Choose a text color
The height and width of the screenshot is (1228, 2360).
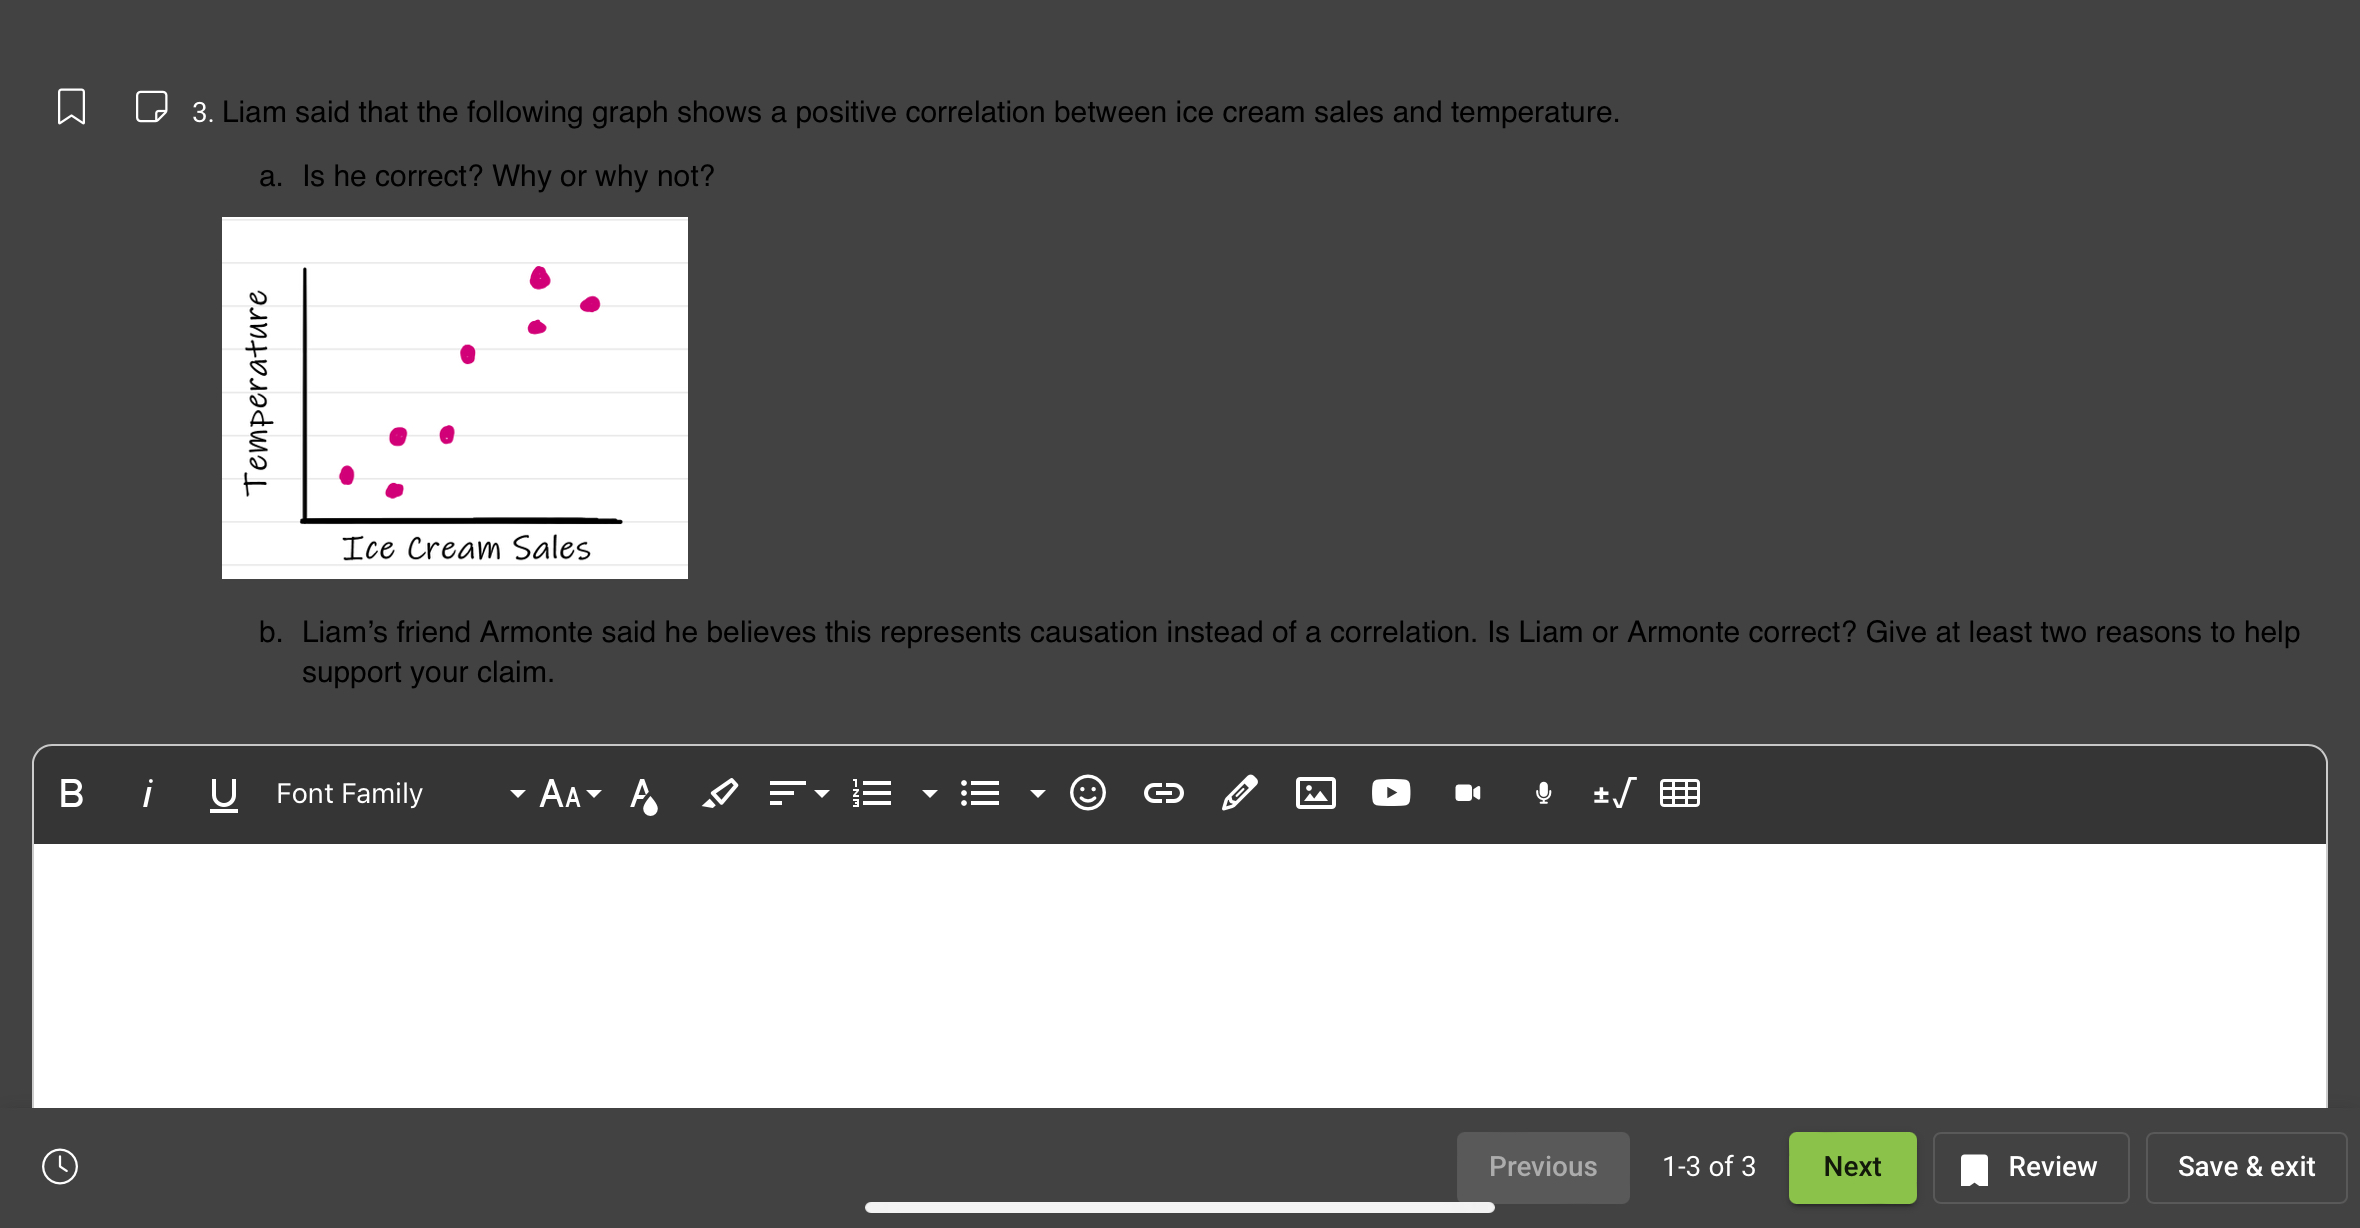coord(644,795)
